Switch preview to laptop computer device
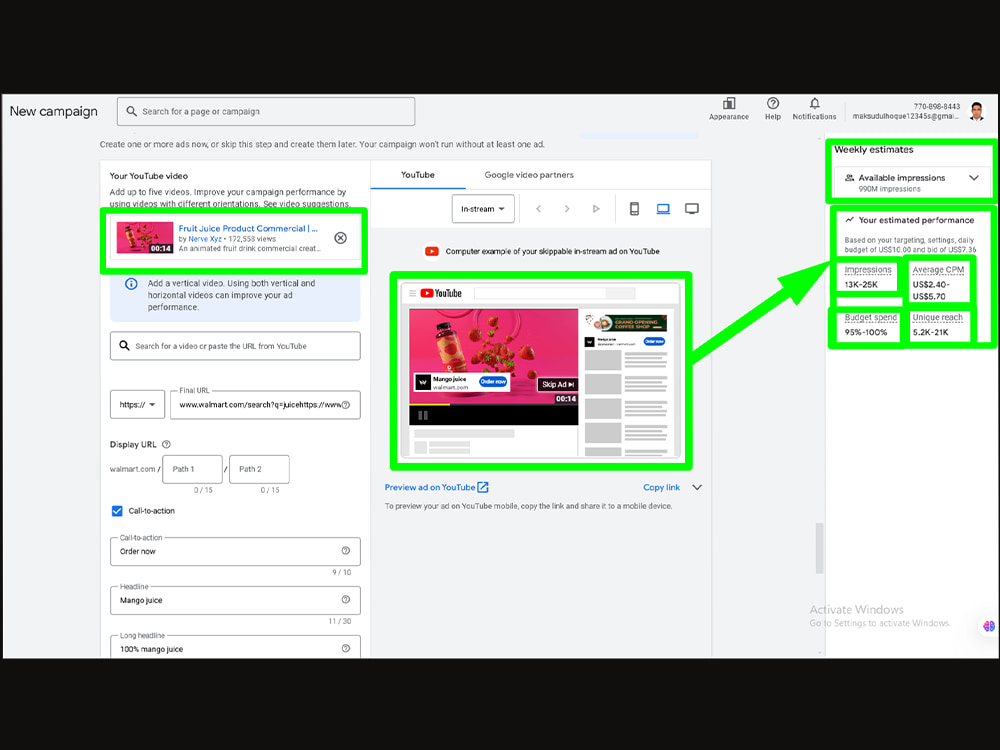 (x=663, y=209)
